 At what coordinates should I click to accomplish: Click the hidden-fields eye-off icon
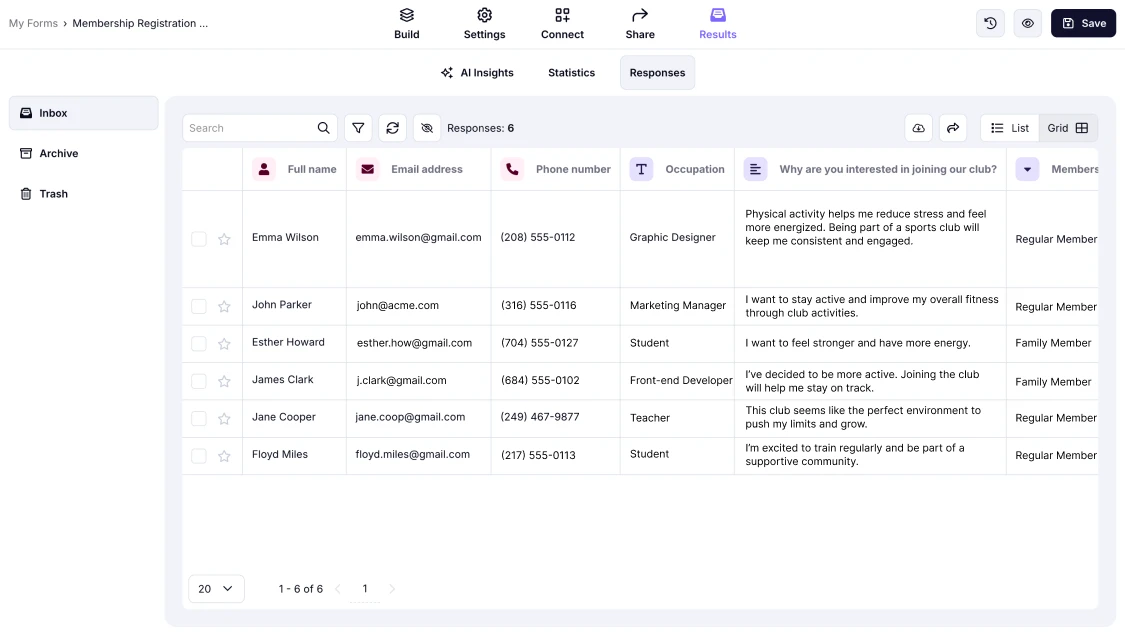[x=426, y=128]
